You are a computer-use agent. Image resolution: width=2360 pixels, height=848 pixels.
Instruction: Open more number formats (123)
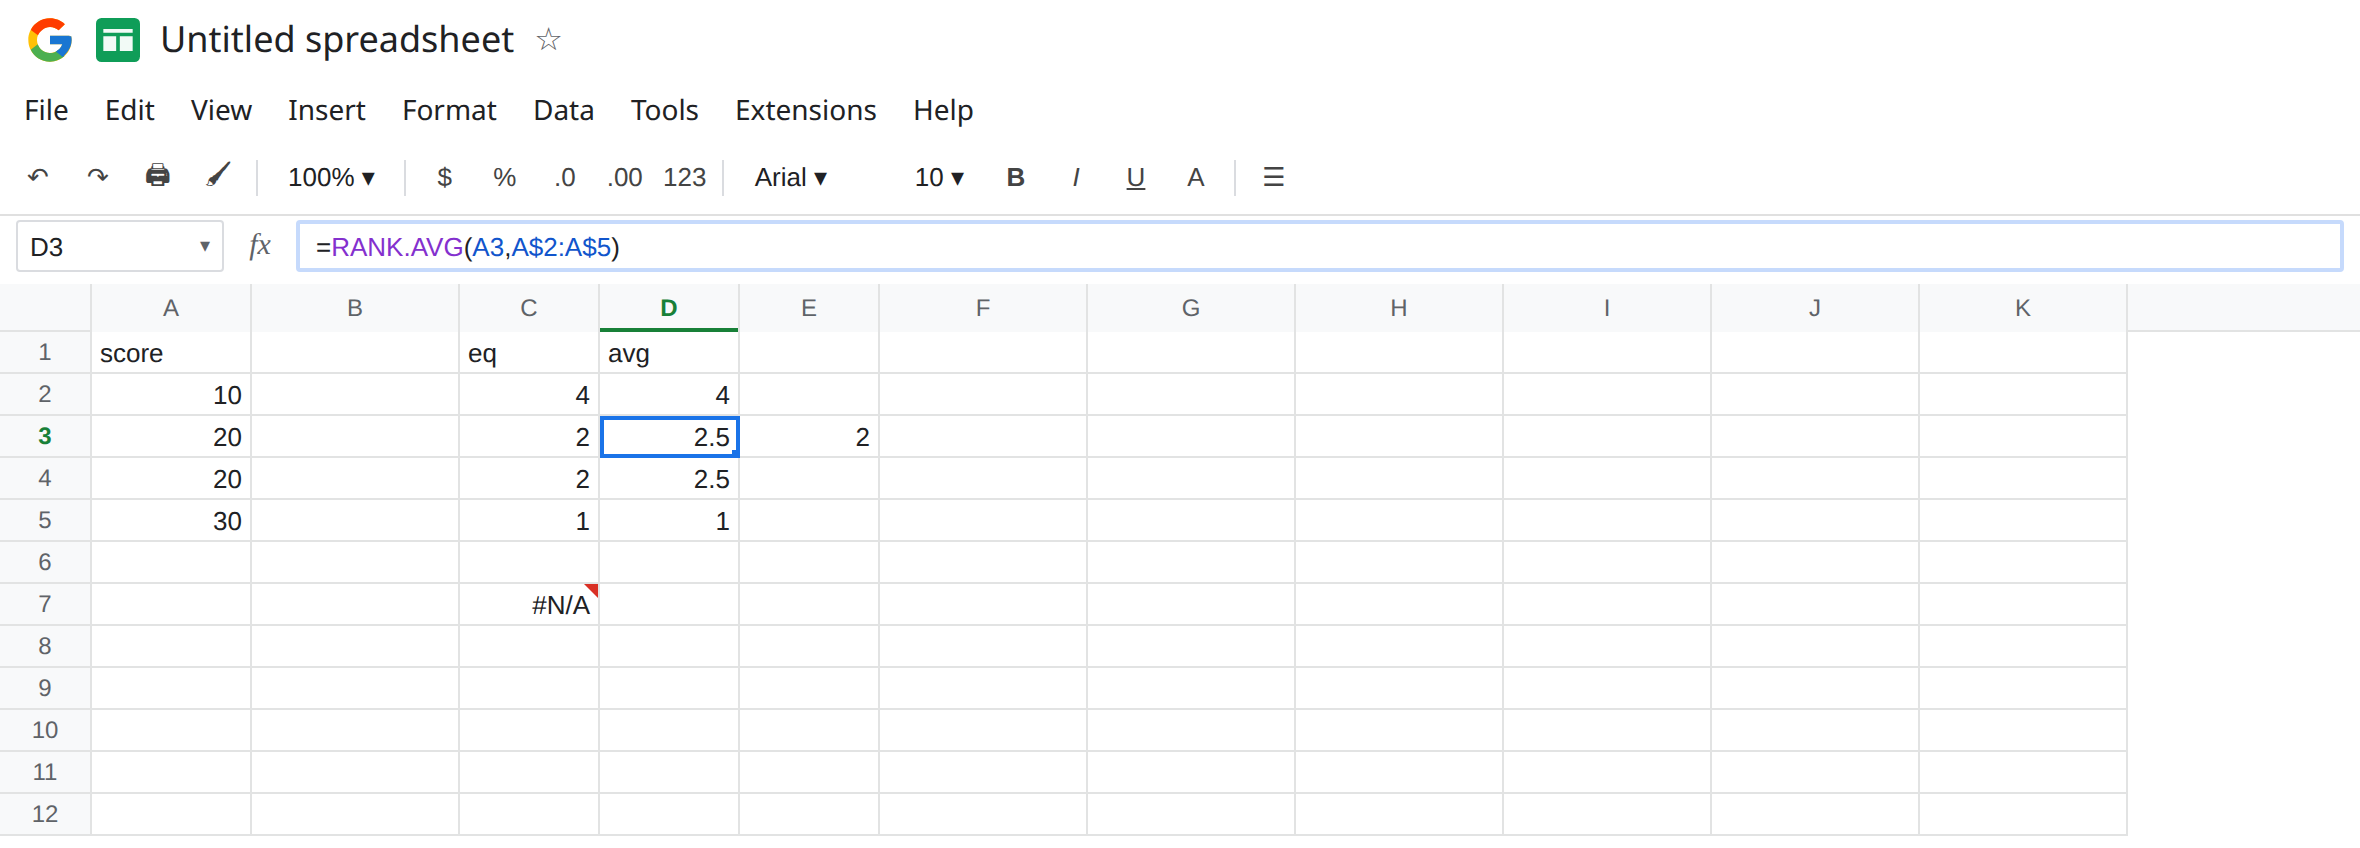coord(685,177)
